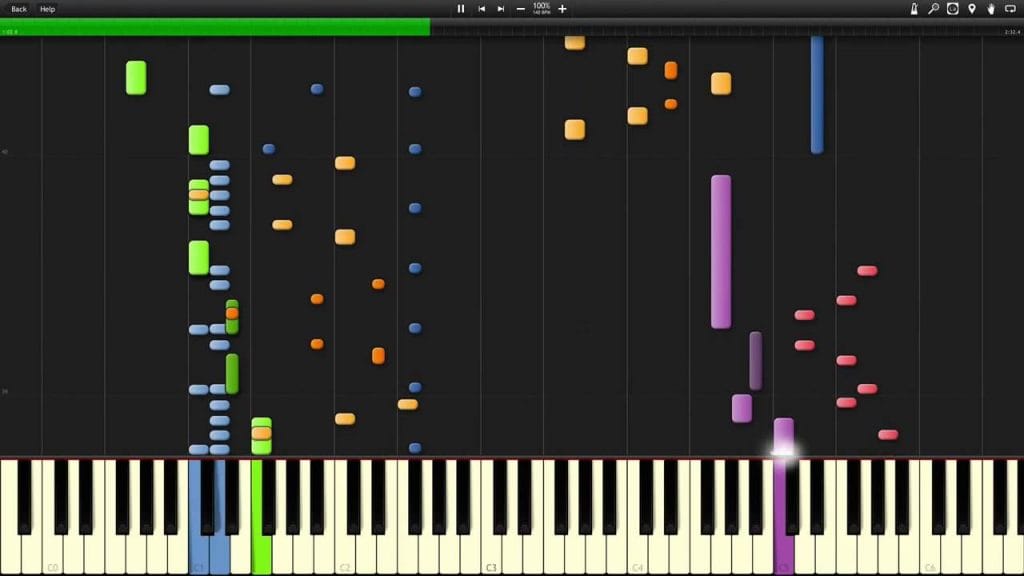This screenshot has height=576, width=1024.
Task: Toggle the on-screen keyboard display icon
Action: 1010,9
